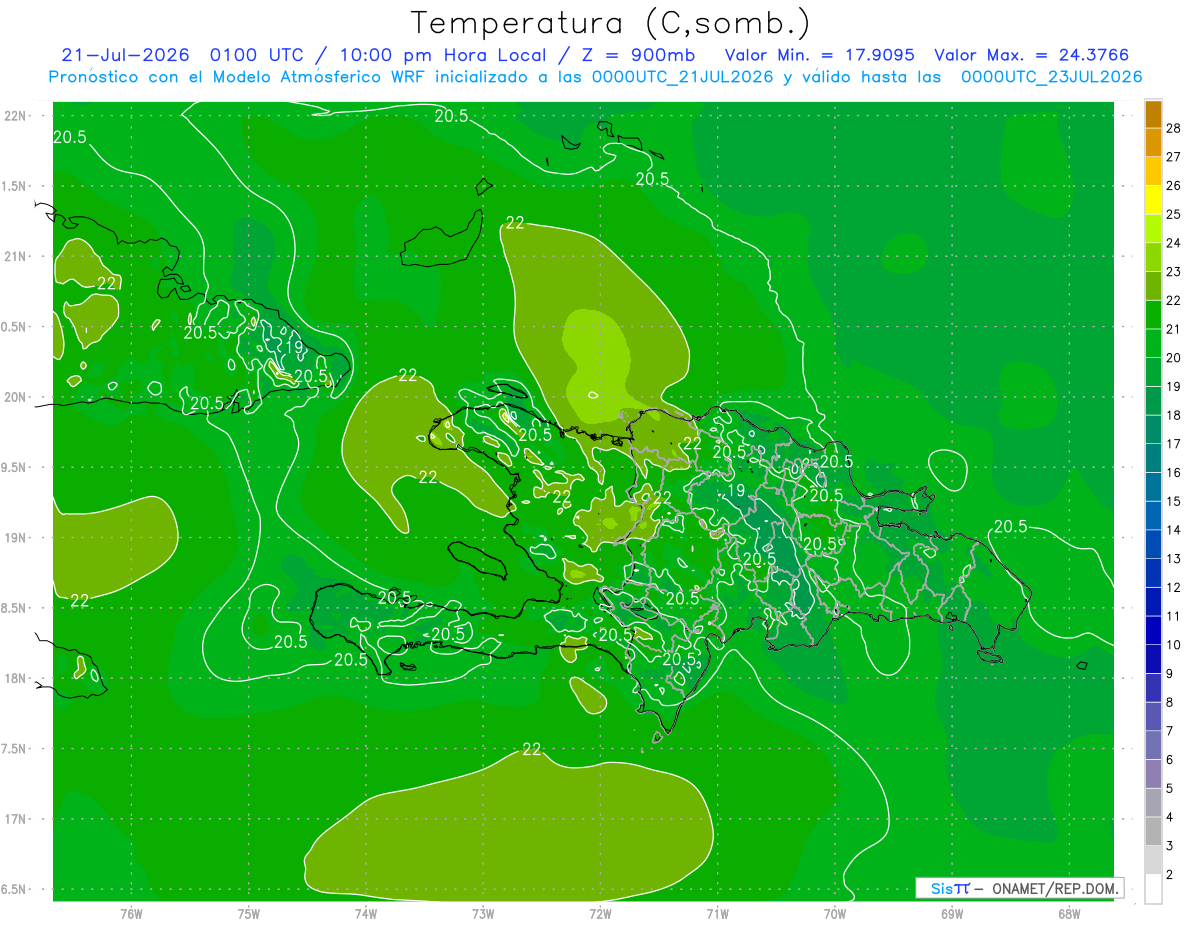Click the '74W' longitude axis label
Viewport: 1200px width, 927px height.
[x=366, y=914]
